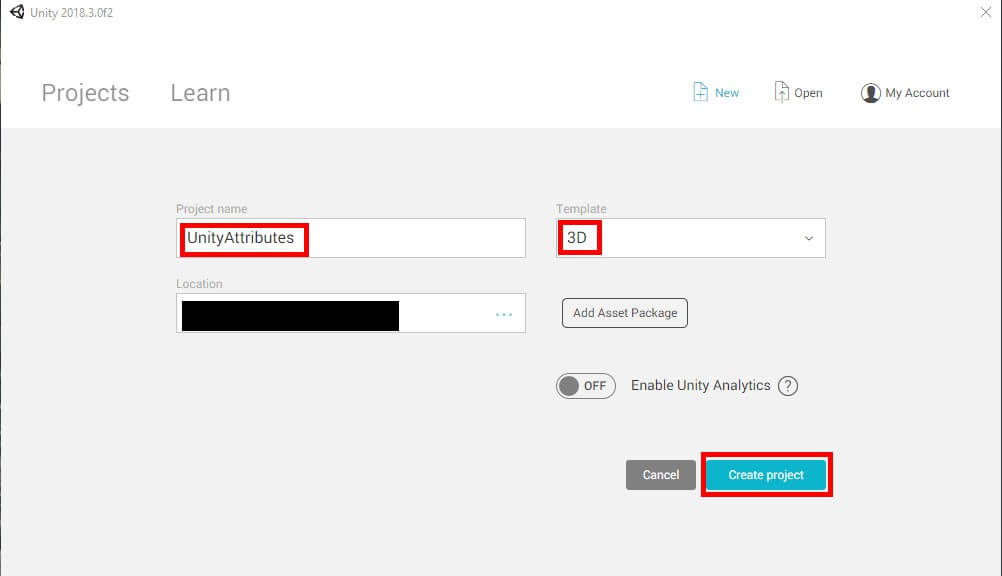Click the Cancel button
This screenshot has height=576, width=1002.
pyautogui.click(x=661, y=475)
